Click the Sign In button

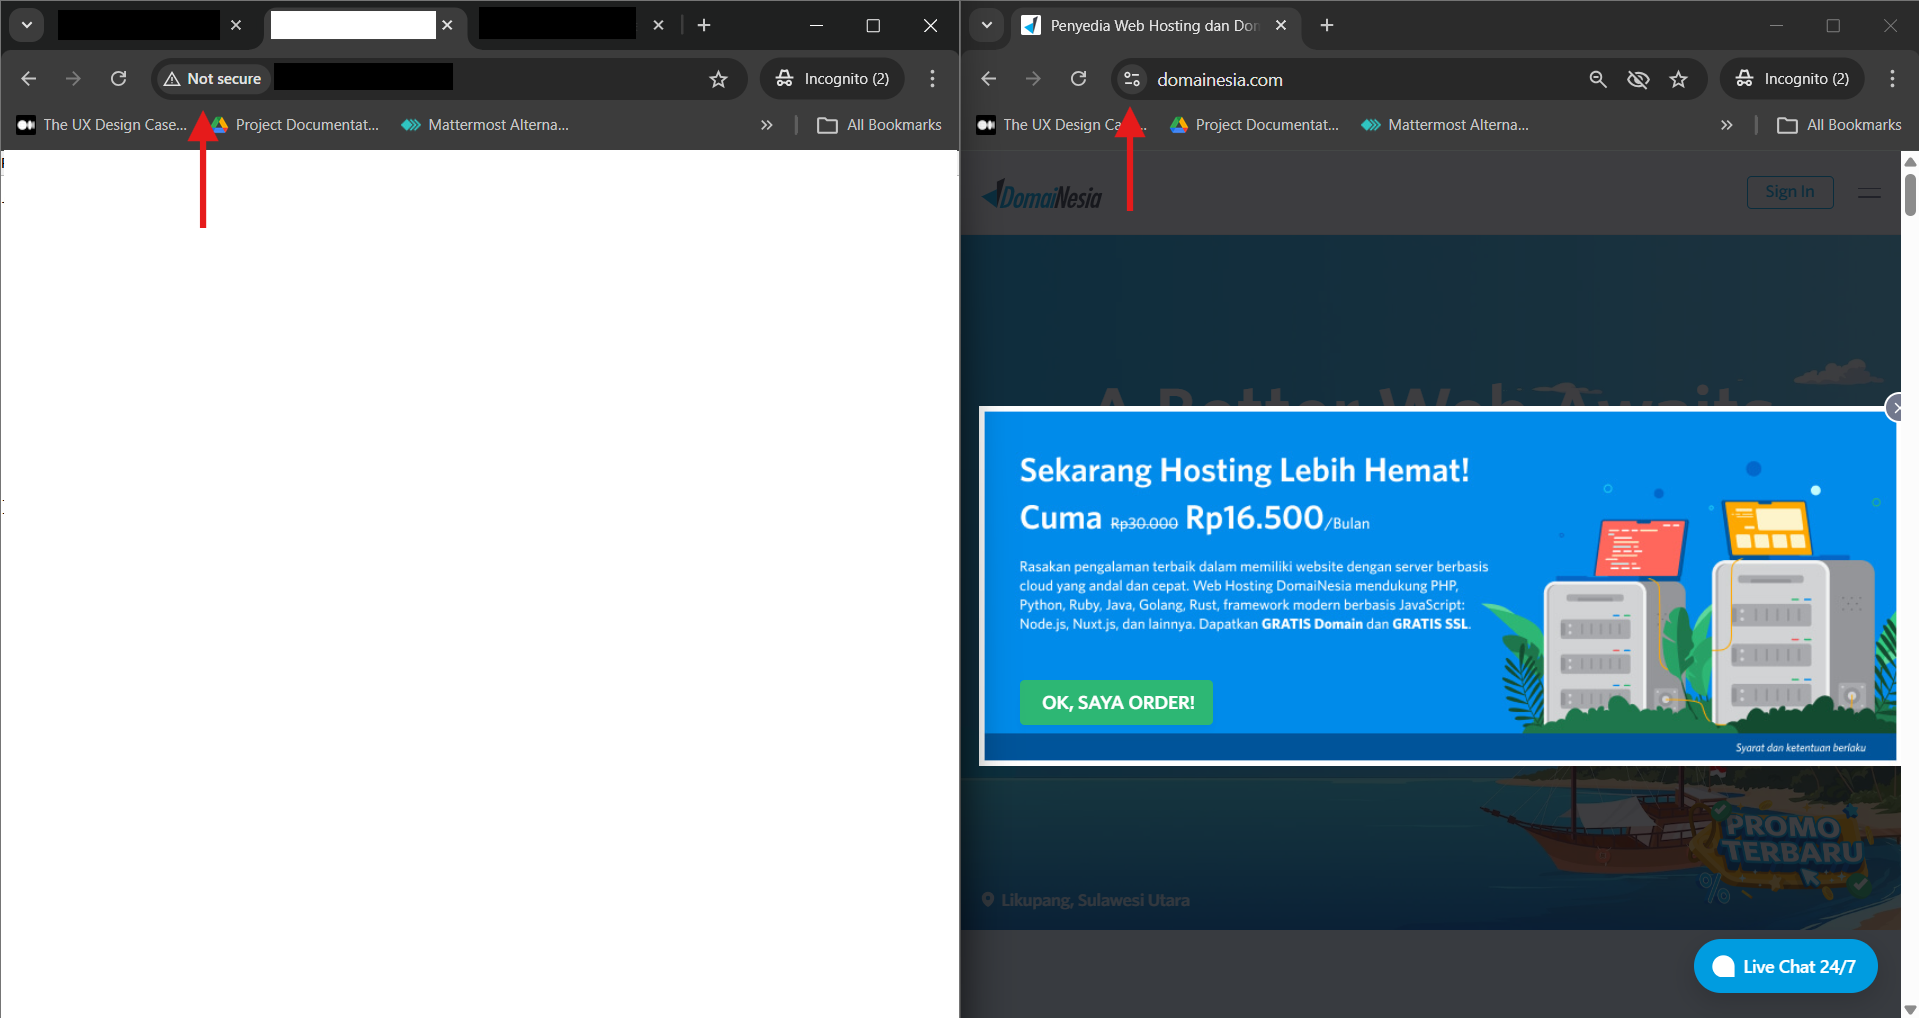click(1790, 192)
